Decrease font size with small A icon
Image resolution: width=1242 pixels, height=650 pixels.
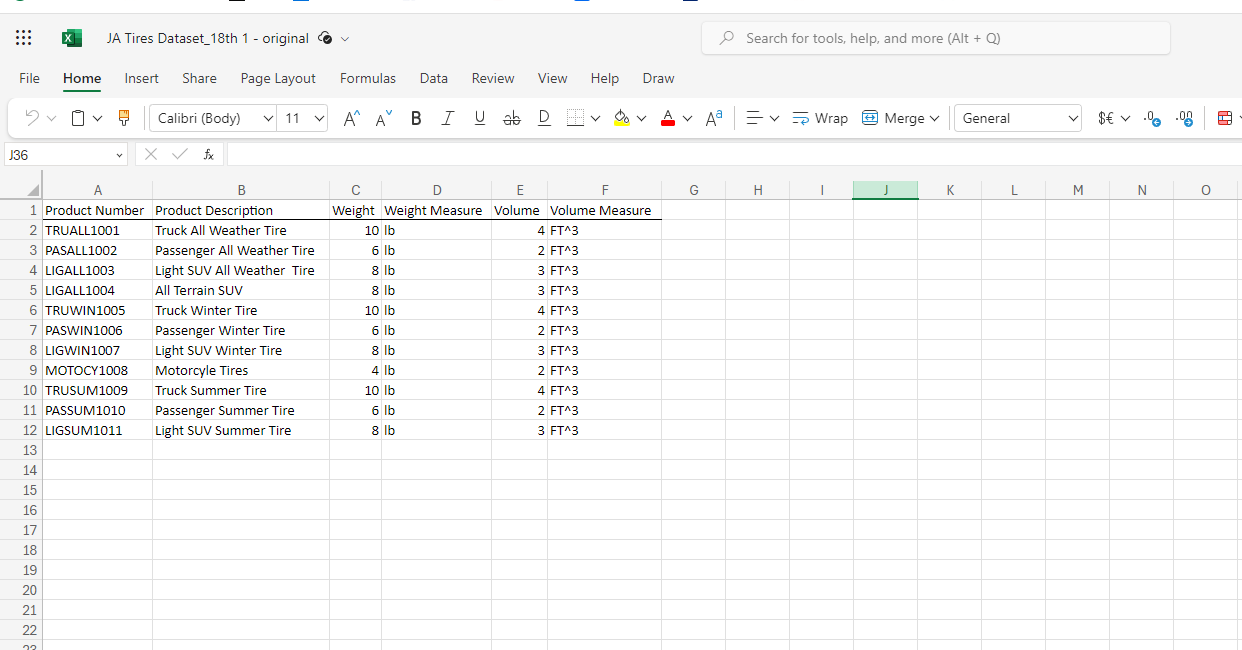click(x=384, y=118)
